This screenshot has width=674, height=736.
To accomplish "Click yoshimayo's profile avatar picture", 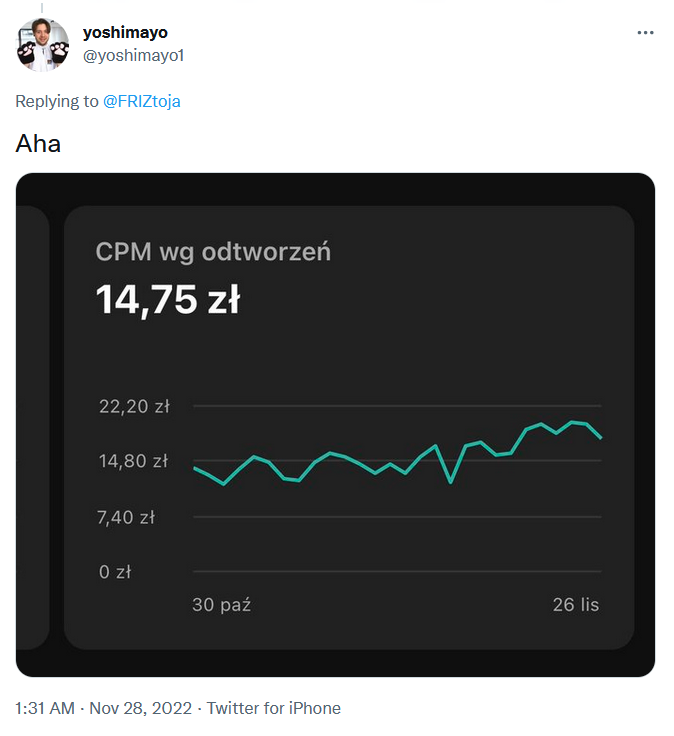I will pos(43,44).
